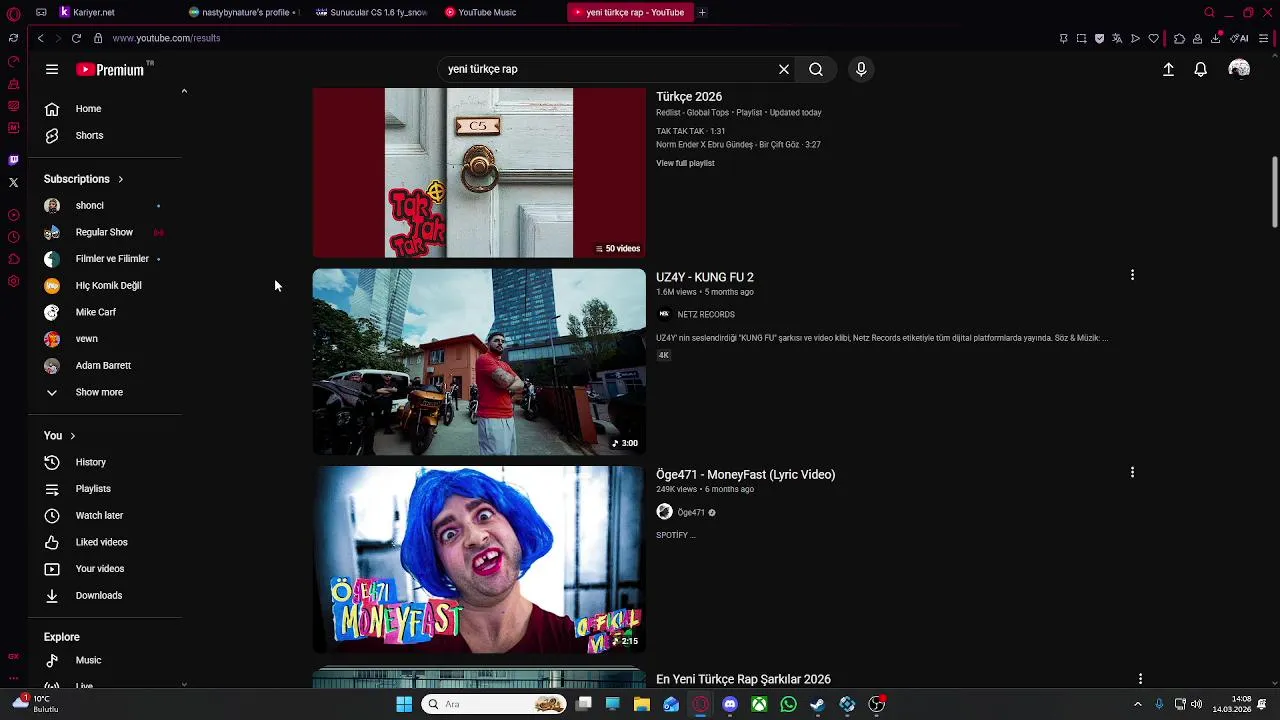Open options for En Yeni Türkçe Rap playlist
Viewport: 1280px width, 720px height.
tap(1140, 679)
